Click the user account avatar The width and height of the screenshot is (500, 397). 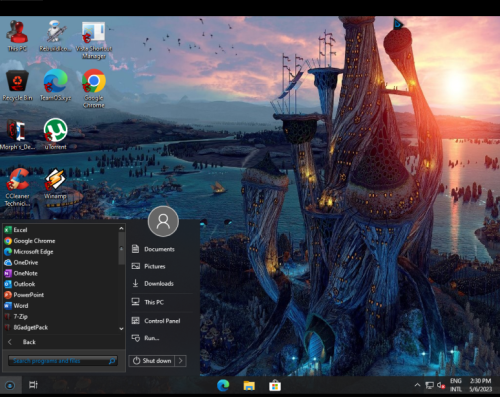(163, 221)
